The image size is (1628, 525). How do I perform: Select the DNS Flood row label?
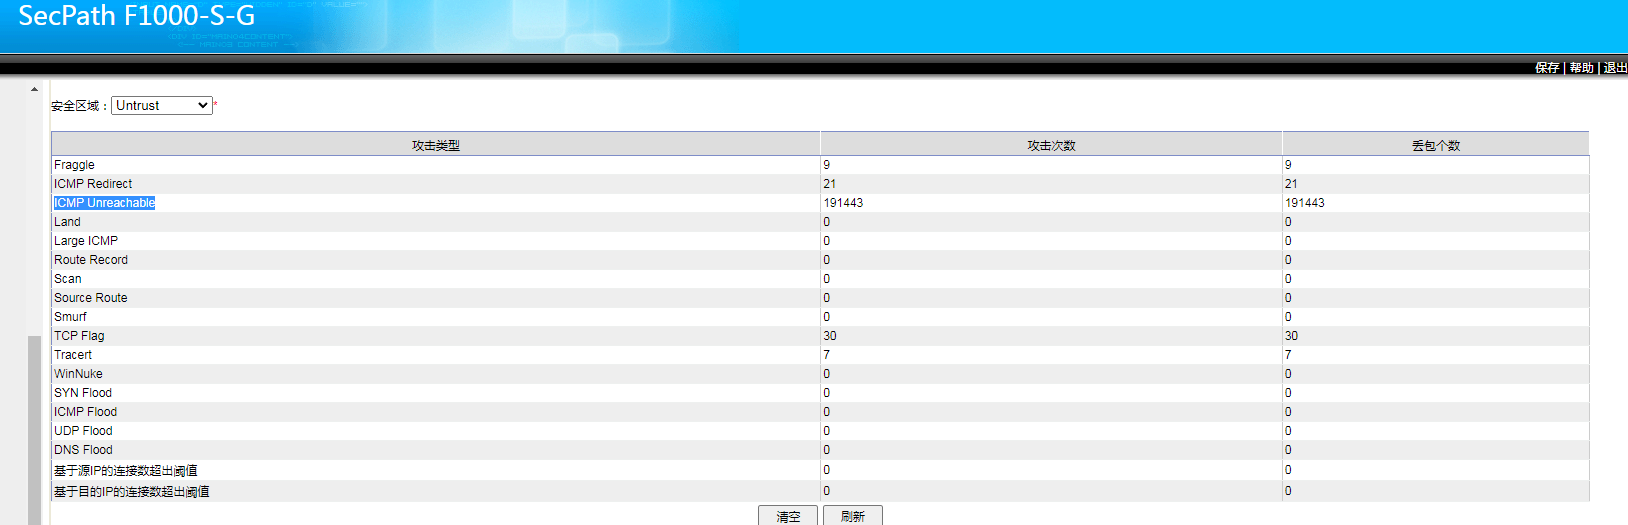click(83, 450)
